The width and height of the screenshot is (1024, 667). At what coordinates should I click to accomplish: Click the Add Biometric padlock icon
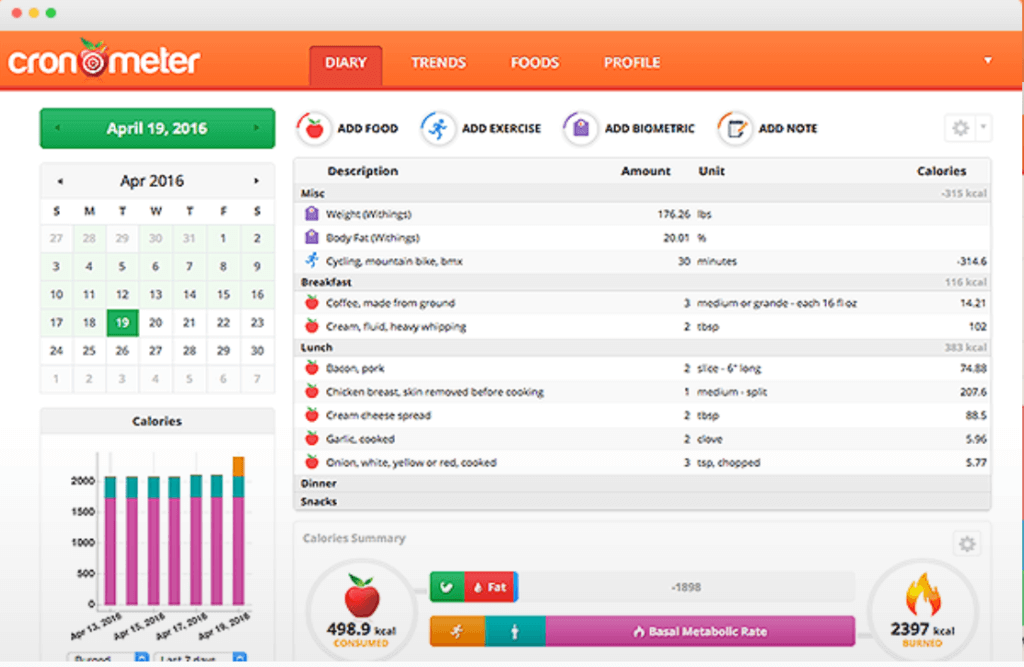coord(580,128)
